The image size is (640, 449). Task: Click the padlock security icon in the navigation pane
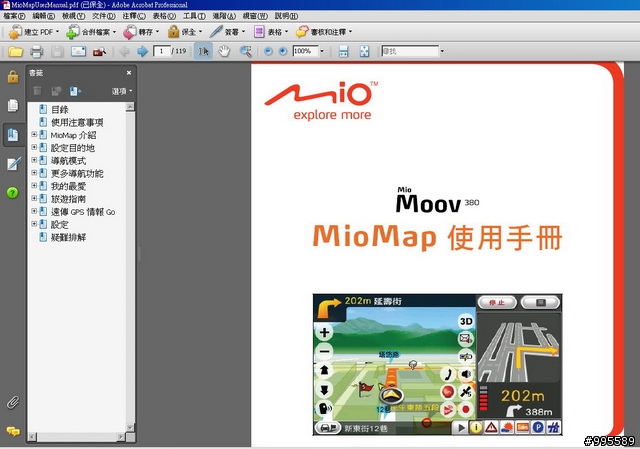pos(13,76)
